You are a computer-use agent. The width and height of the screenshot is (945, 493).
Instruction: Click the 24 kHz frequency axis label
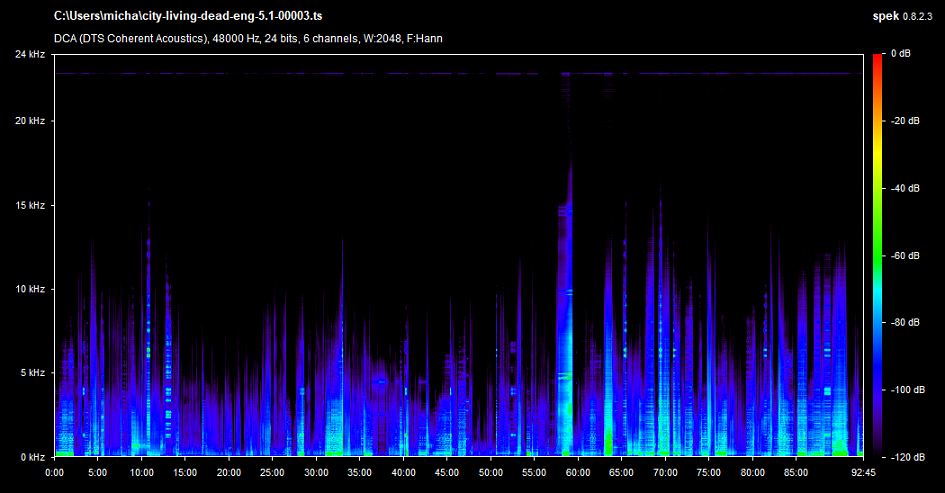(x=30, y=53)
